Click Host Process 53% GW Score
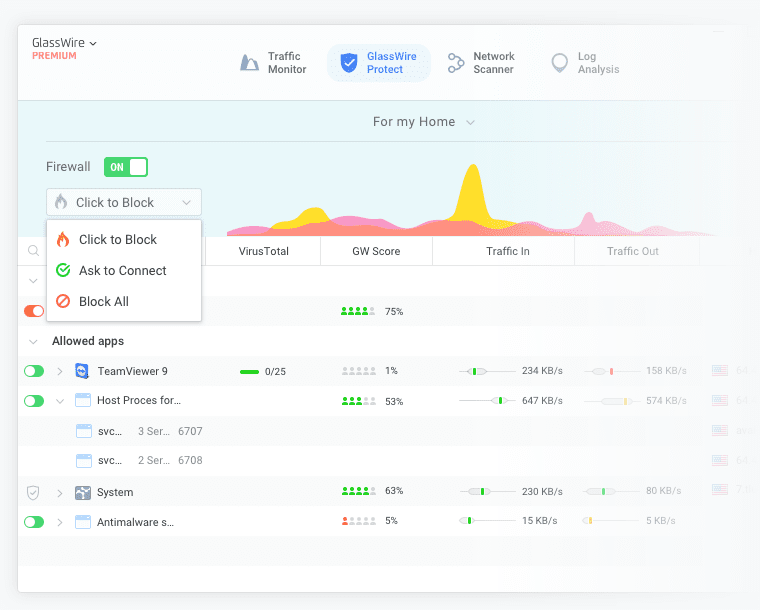The width and height of the screenshot is (760, 610). coord(372,401)
